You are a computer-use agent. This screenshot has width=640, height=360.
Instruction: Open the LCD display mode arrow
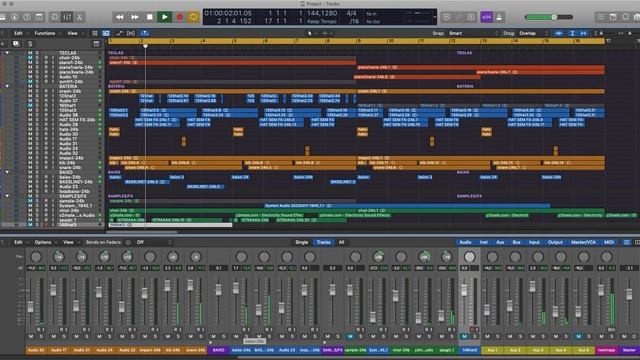434,17
